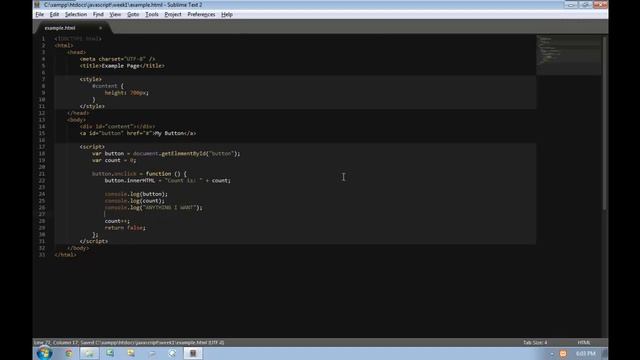Close the example.html tab
Viewport: 640px width, 360px height.
click(x=100, y=28)
